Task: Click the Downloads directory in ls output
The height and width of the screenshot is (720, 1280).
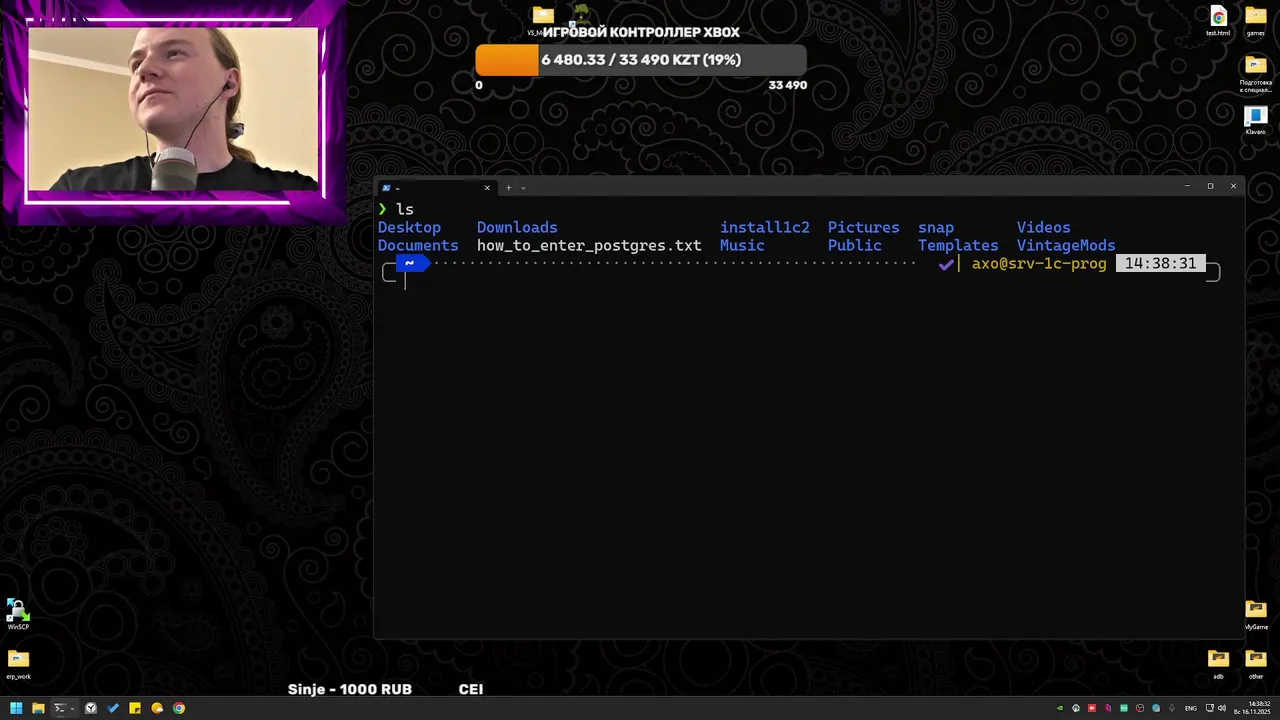Action: pyautogui.click(x=517, y=227)
